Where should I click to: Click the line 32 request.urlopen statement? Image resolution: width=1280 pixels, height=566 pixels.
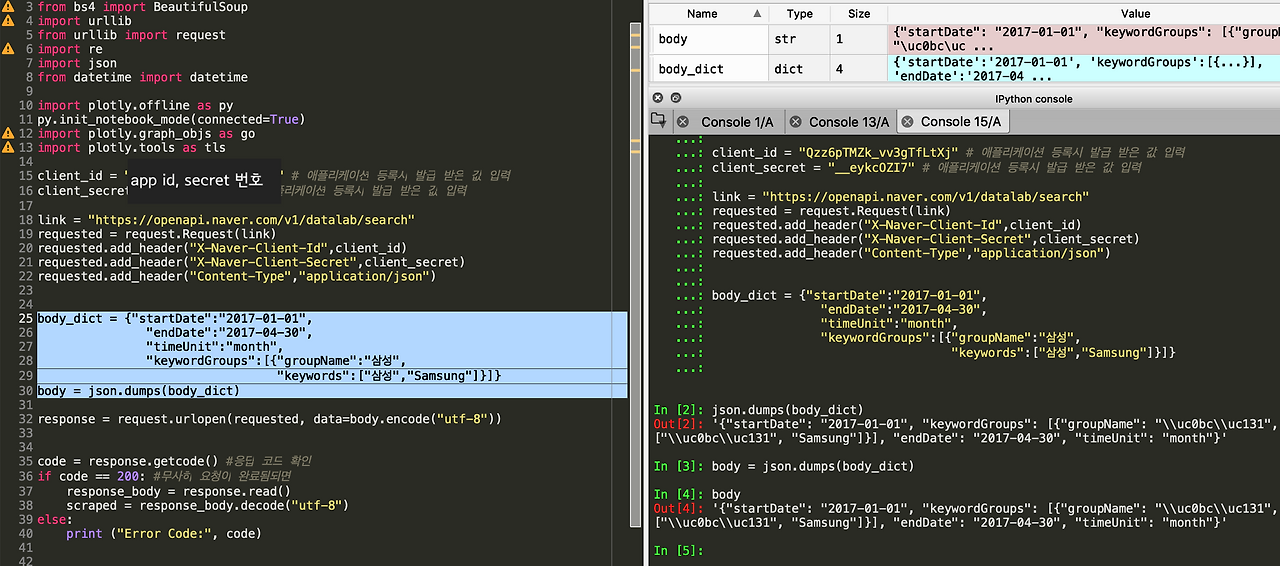[x=269, y=419]
